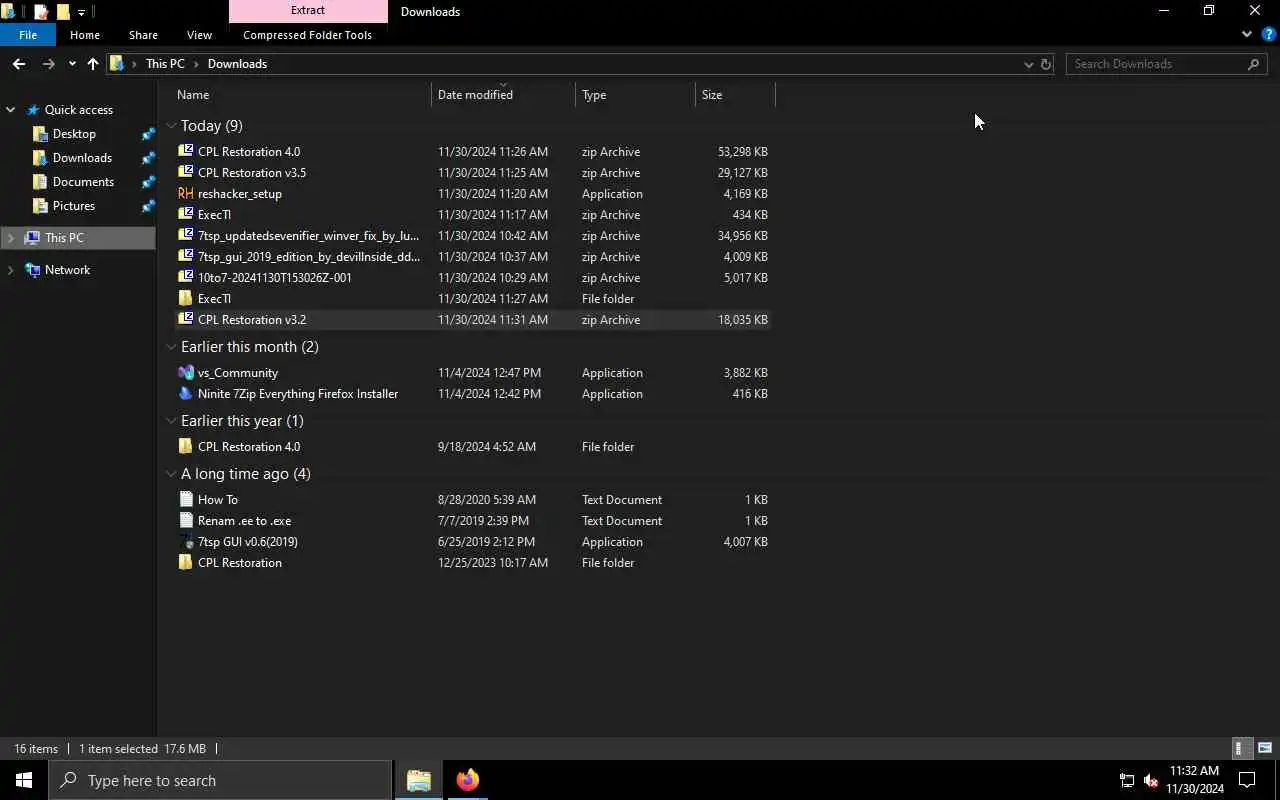Refresh the Downloads folder view

pyautogui.click(x=1046, y=64)
